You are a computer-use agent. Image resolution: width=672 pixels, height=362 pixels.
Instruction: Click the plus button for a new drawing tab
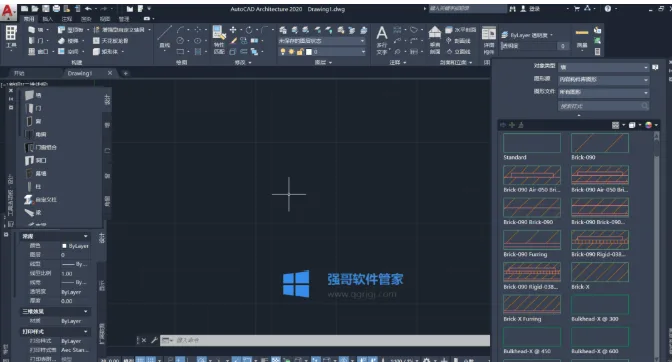pos(126,73)
